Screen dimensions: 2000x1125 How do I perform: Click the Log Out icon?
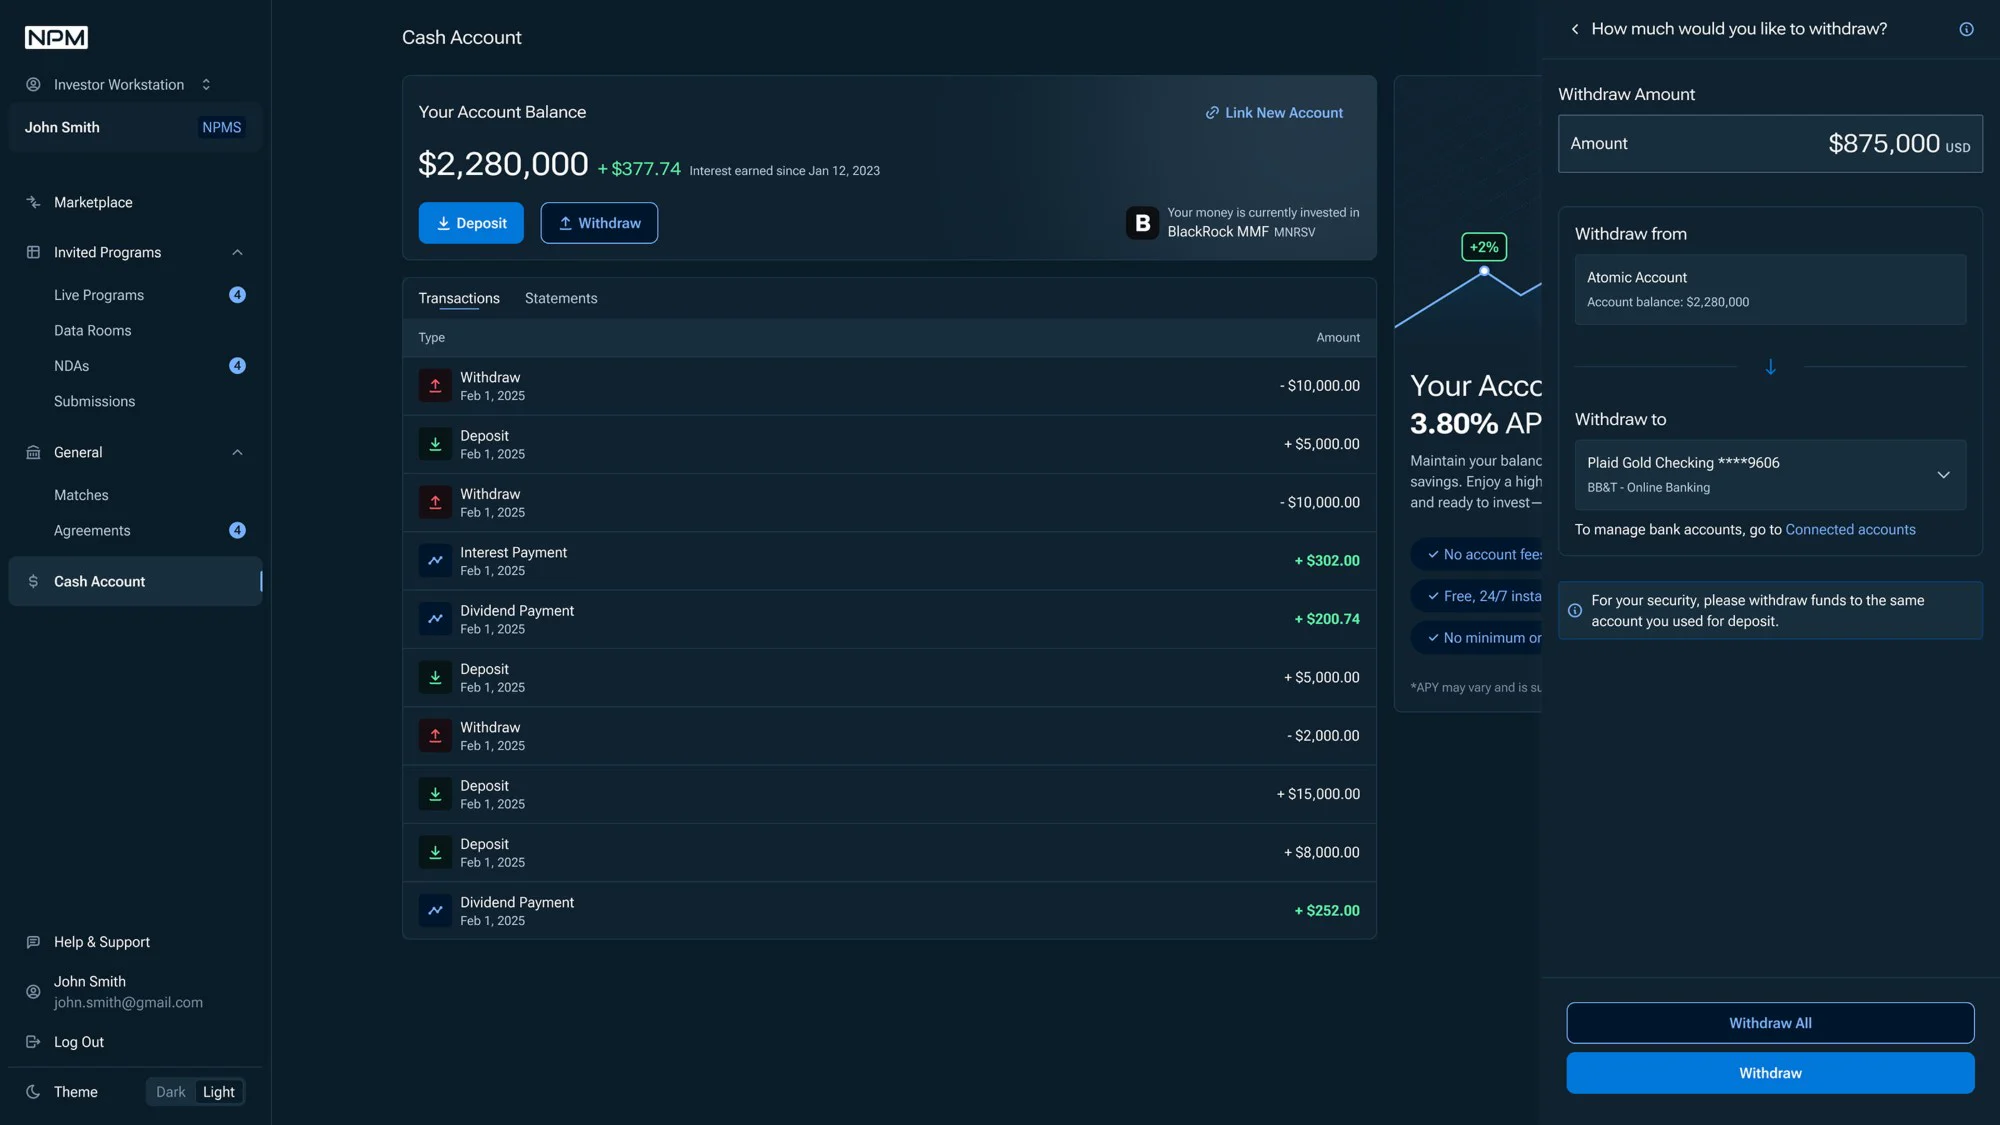click(33, 1042)
